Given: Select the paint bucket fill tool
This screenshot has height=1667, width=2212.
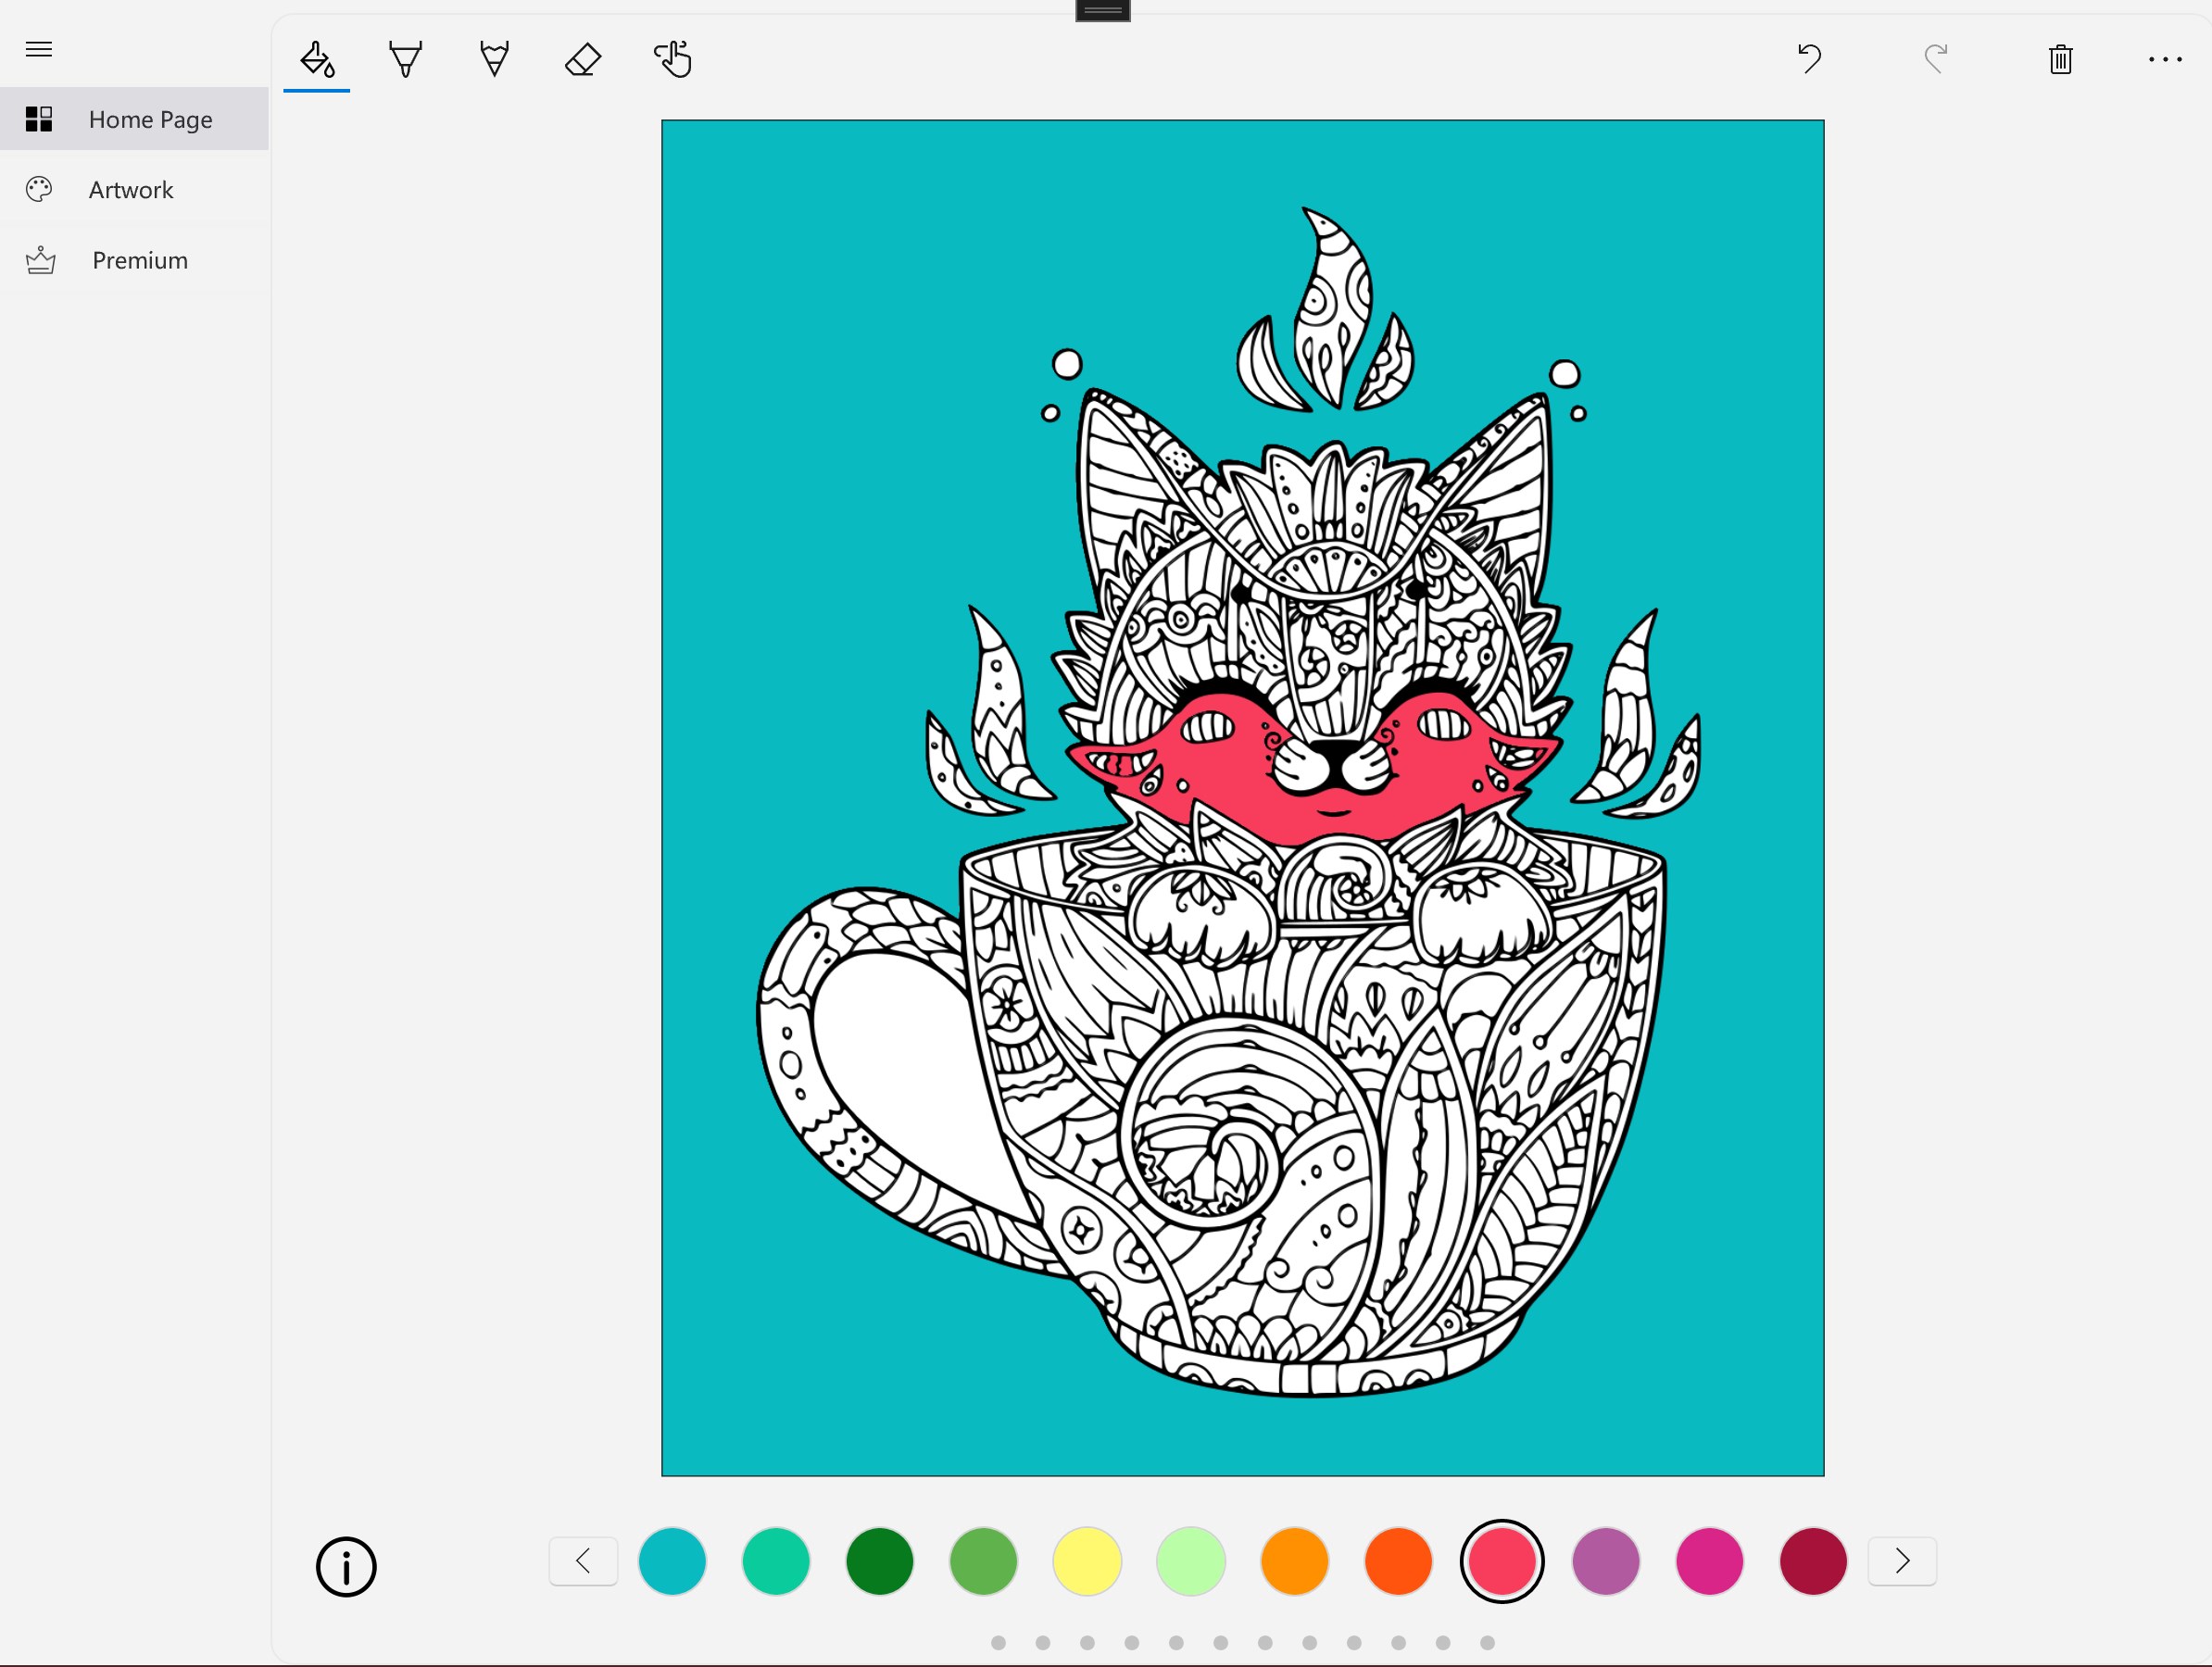Looking at the screenshot, I should 317,60.
